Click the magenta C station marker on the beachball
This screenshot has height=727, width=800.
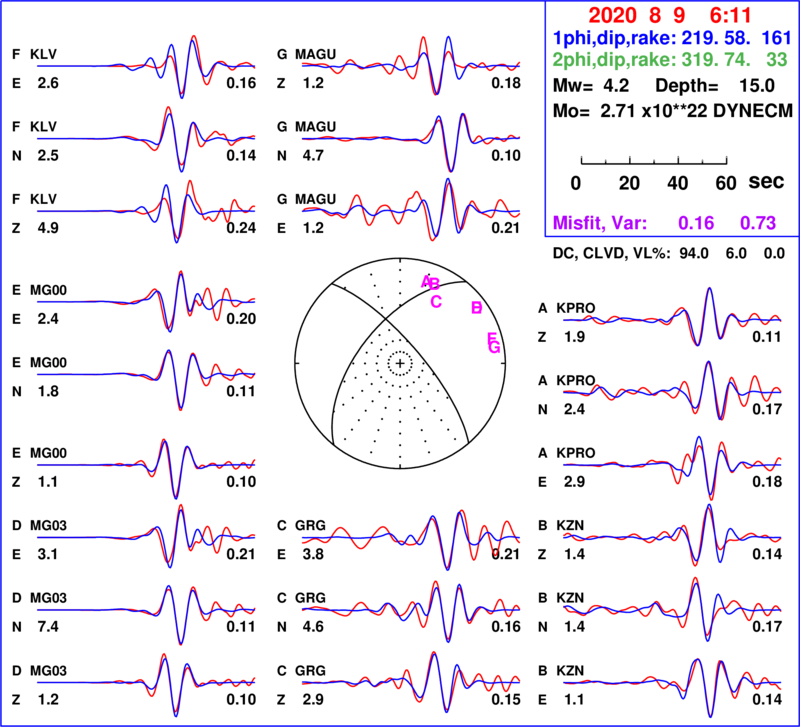point(436,302)
